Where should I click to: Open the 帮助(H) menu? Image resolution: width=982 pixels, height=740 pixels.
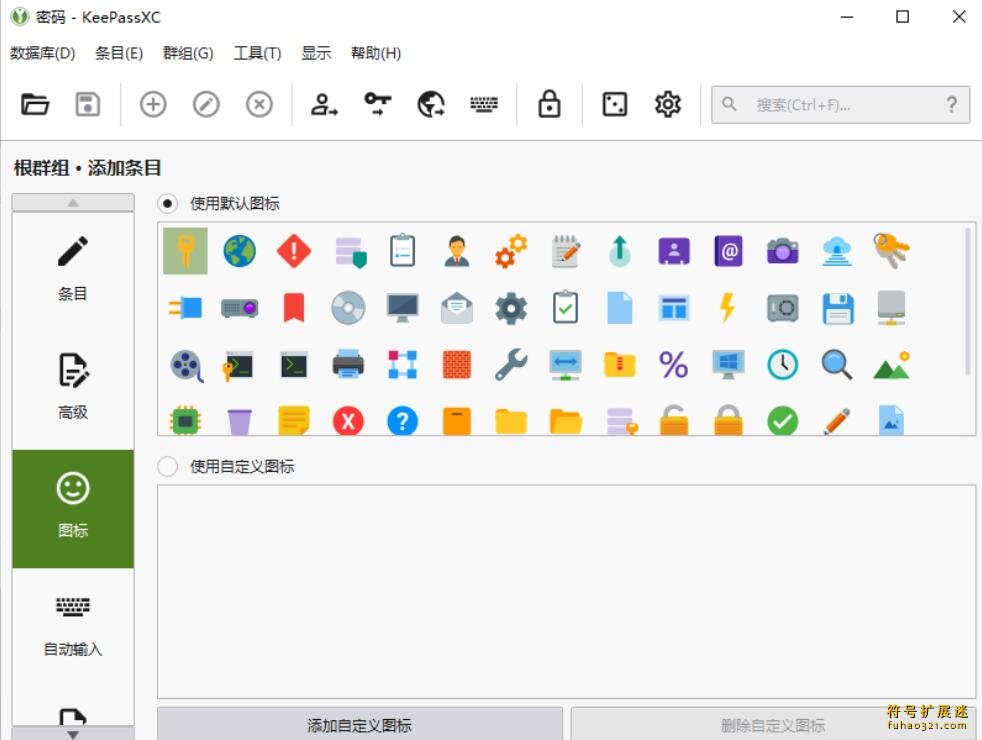pos(376,53)
